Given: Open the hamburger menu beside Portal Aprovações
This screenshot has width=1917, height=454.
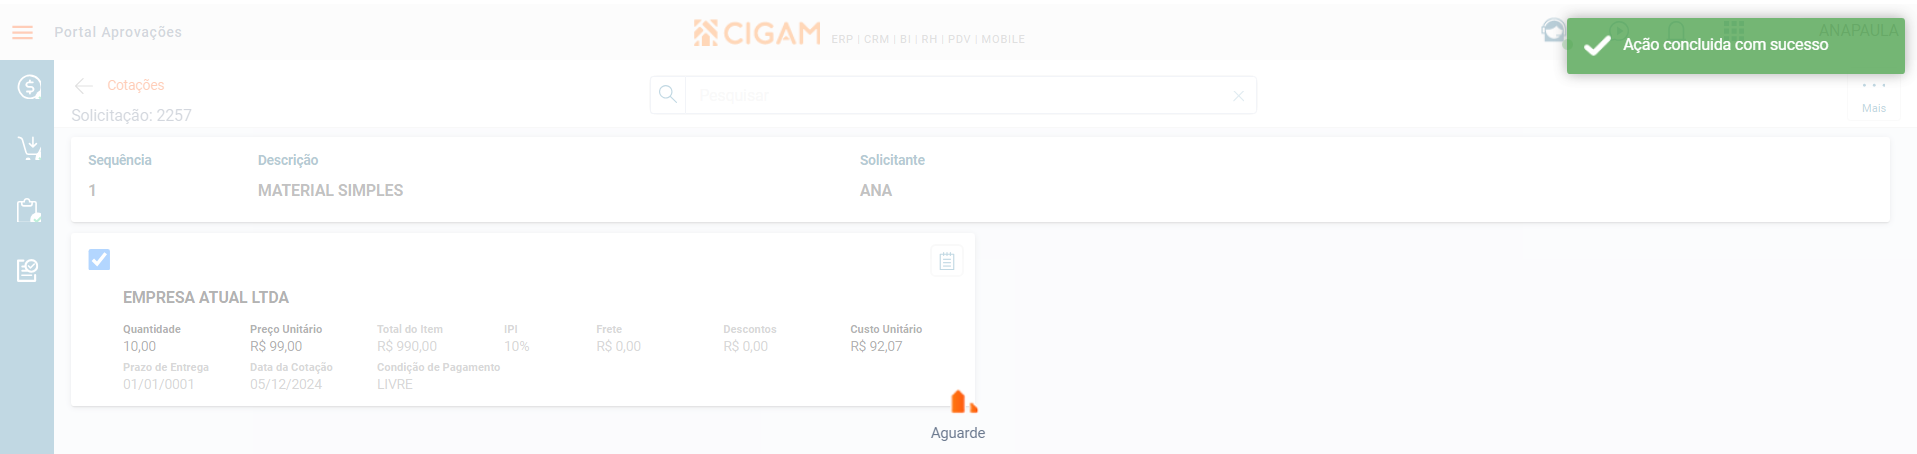Looking at the screenshot, I should (x=23, y=32).
